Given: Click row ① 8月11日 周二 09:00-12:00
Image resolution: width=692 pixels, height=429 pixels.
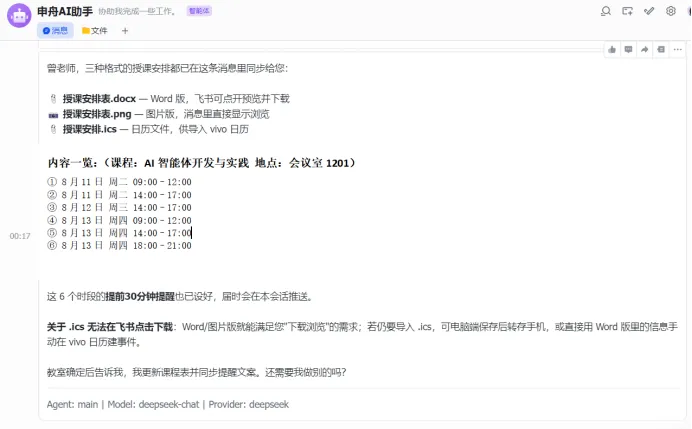Looking at the screenshot, I should [119, 182].
